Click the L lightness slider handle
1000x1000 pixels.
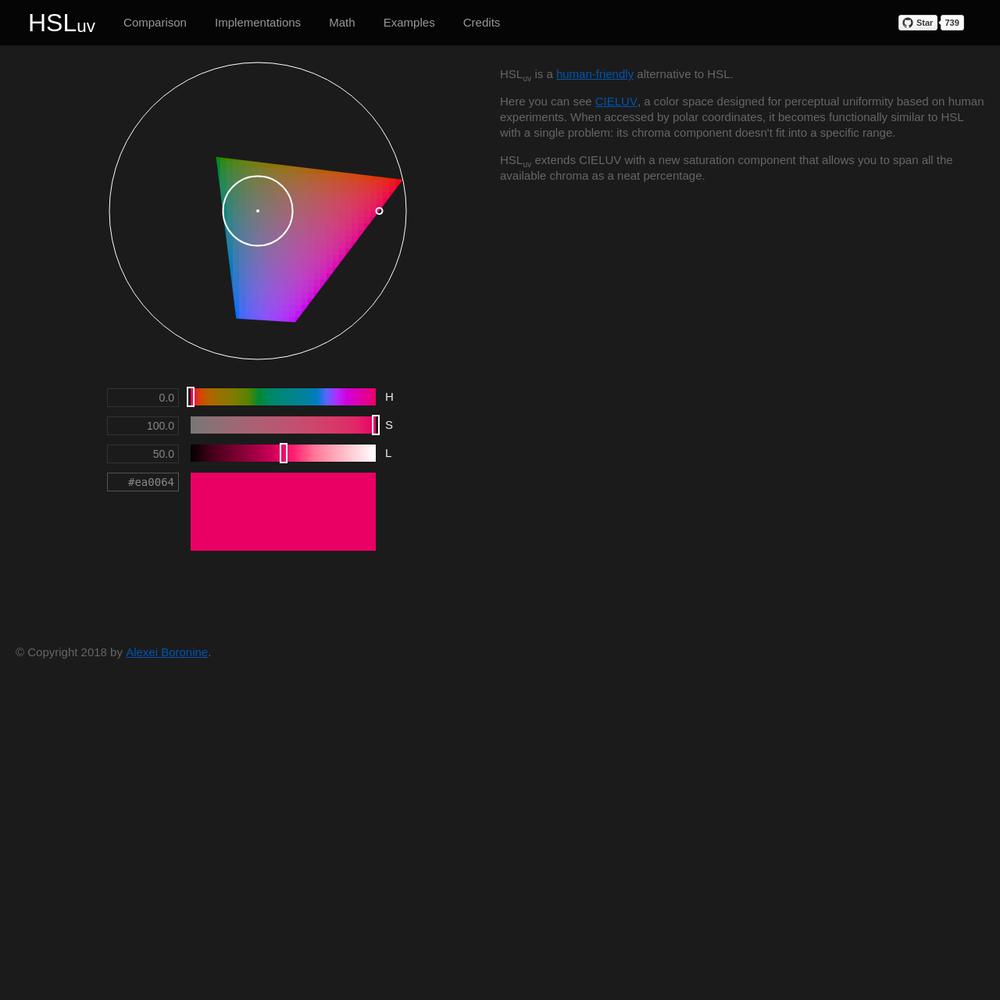click(283, 453)
